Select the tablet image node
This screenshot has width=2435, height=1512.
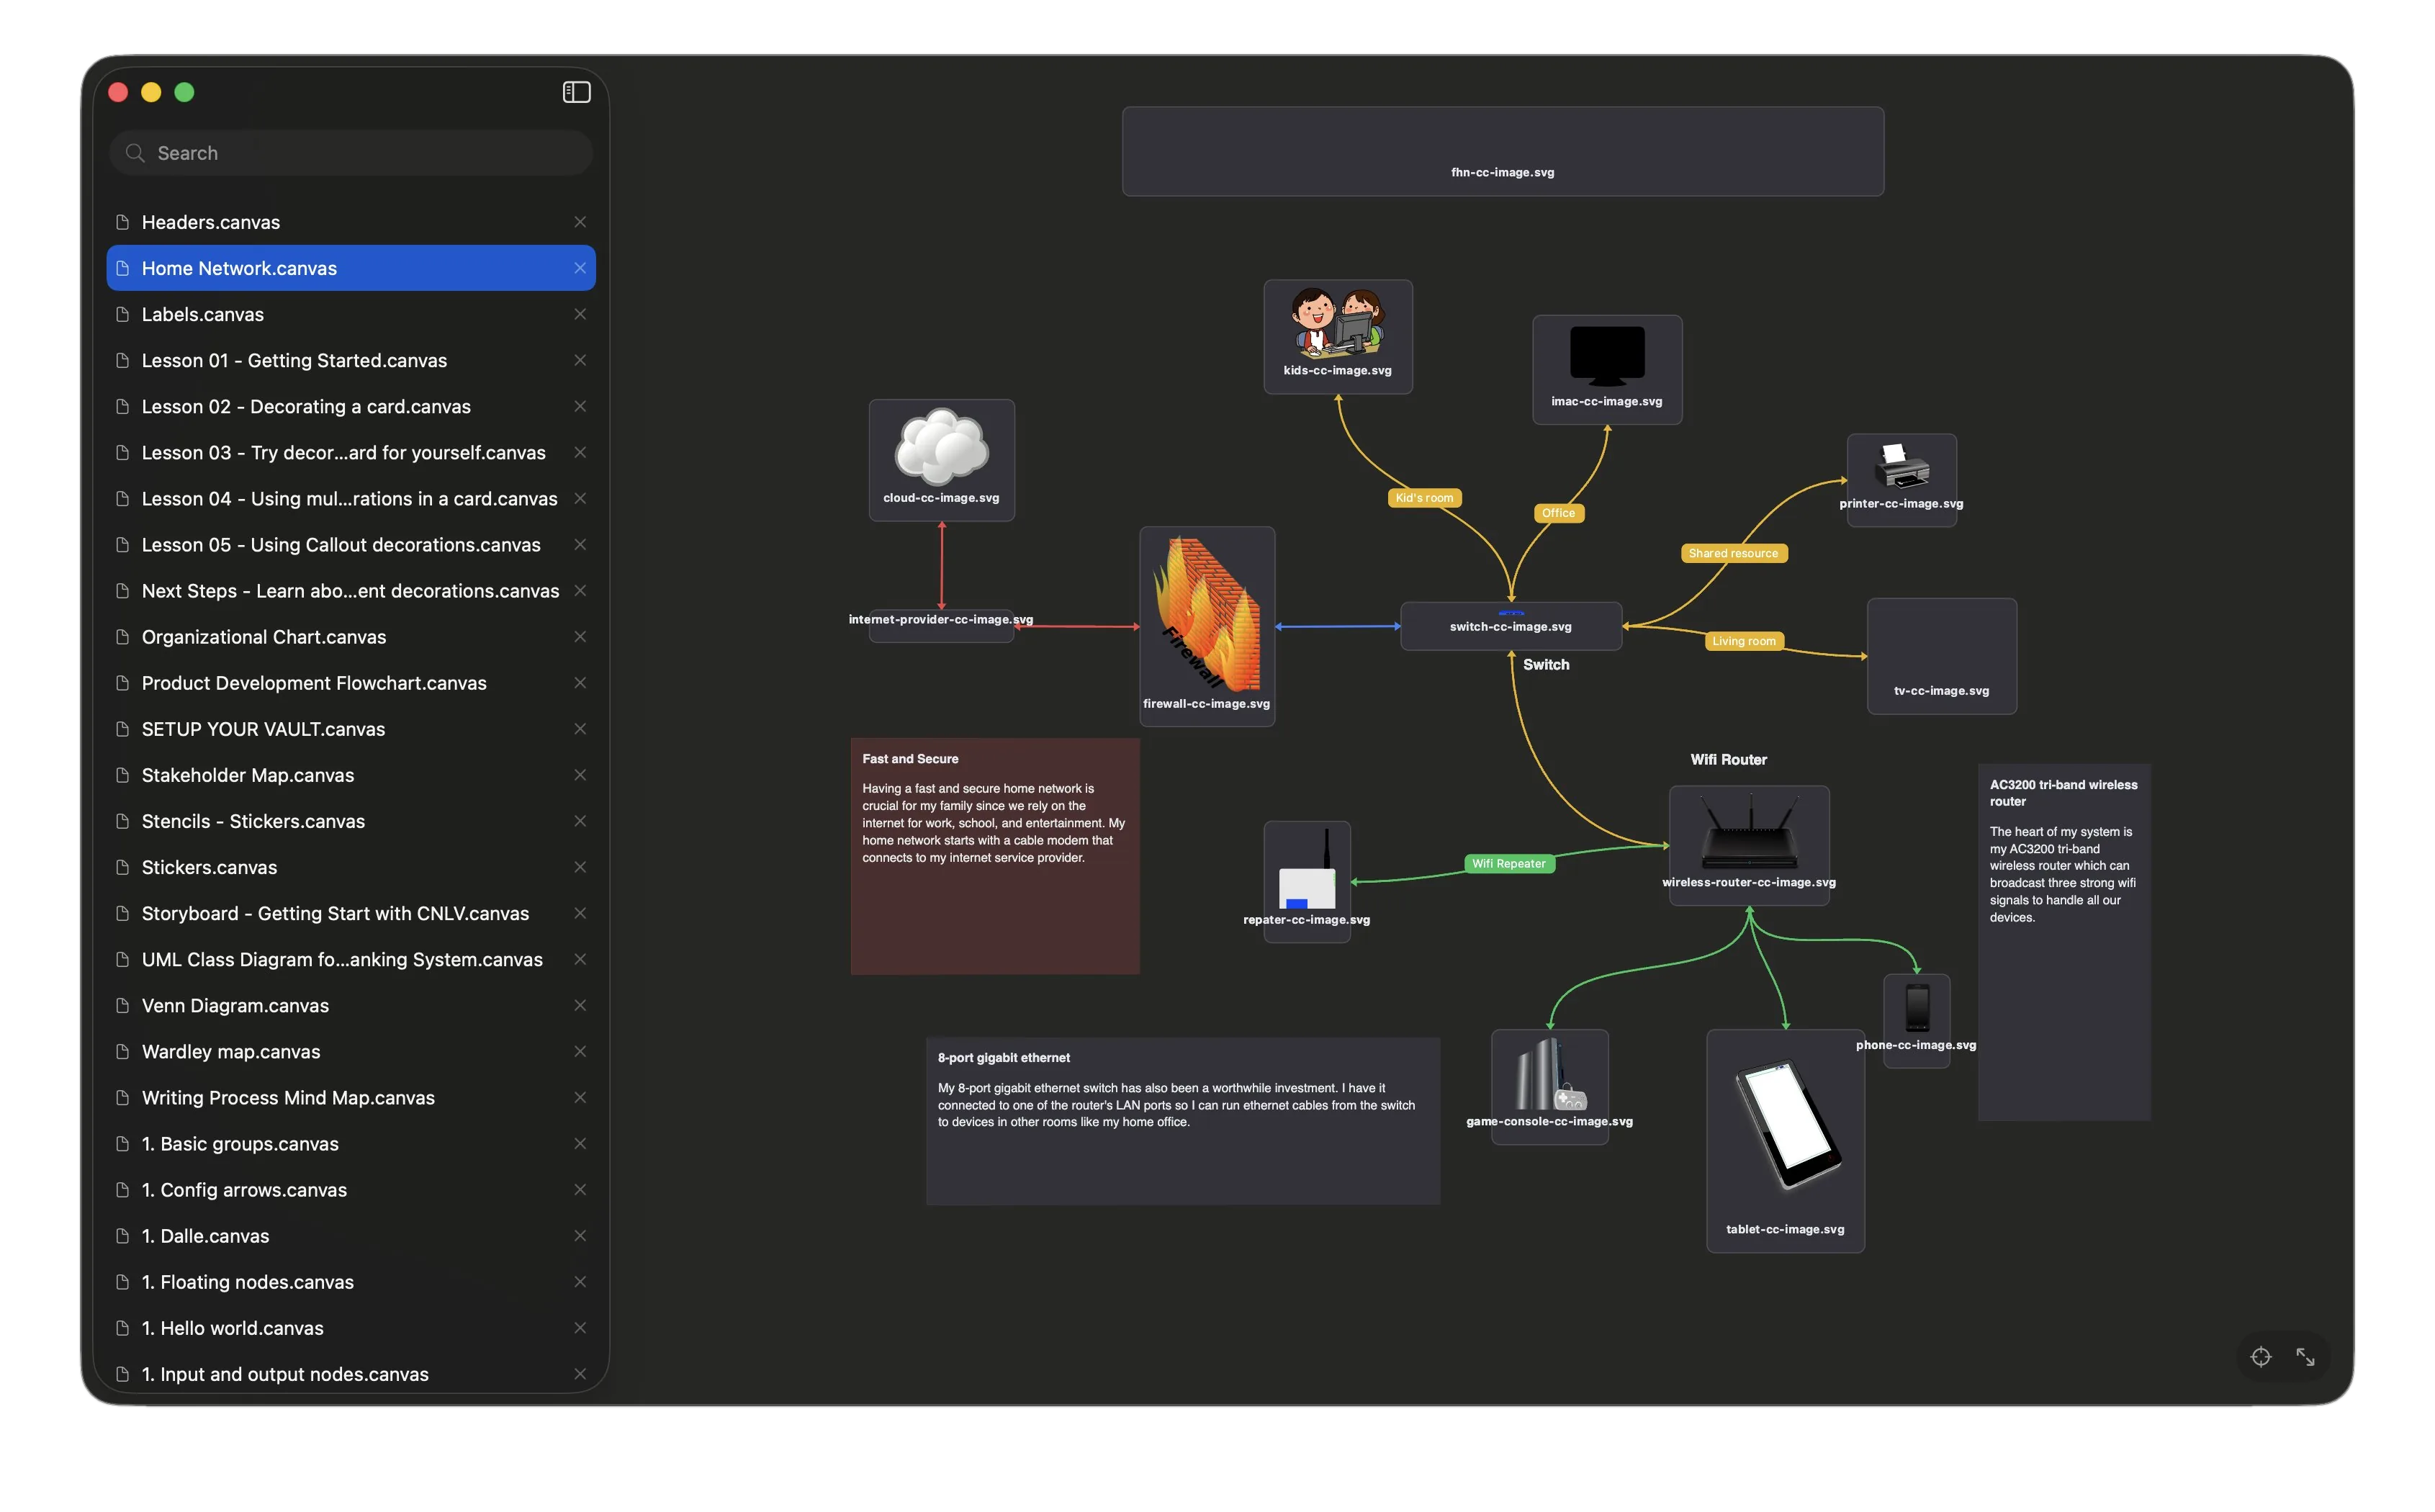[x=1785, y=1141]
